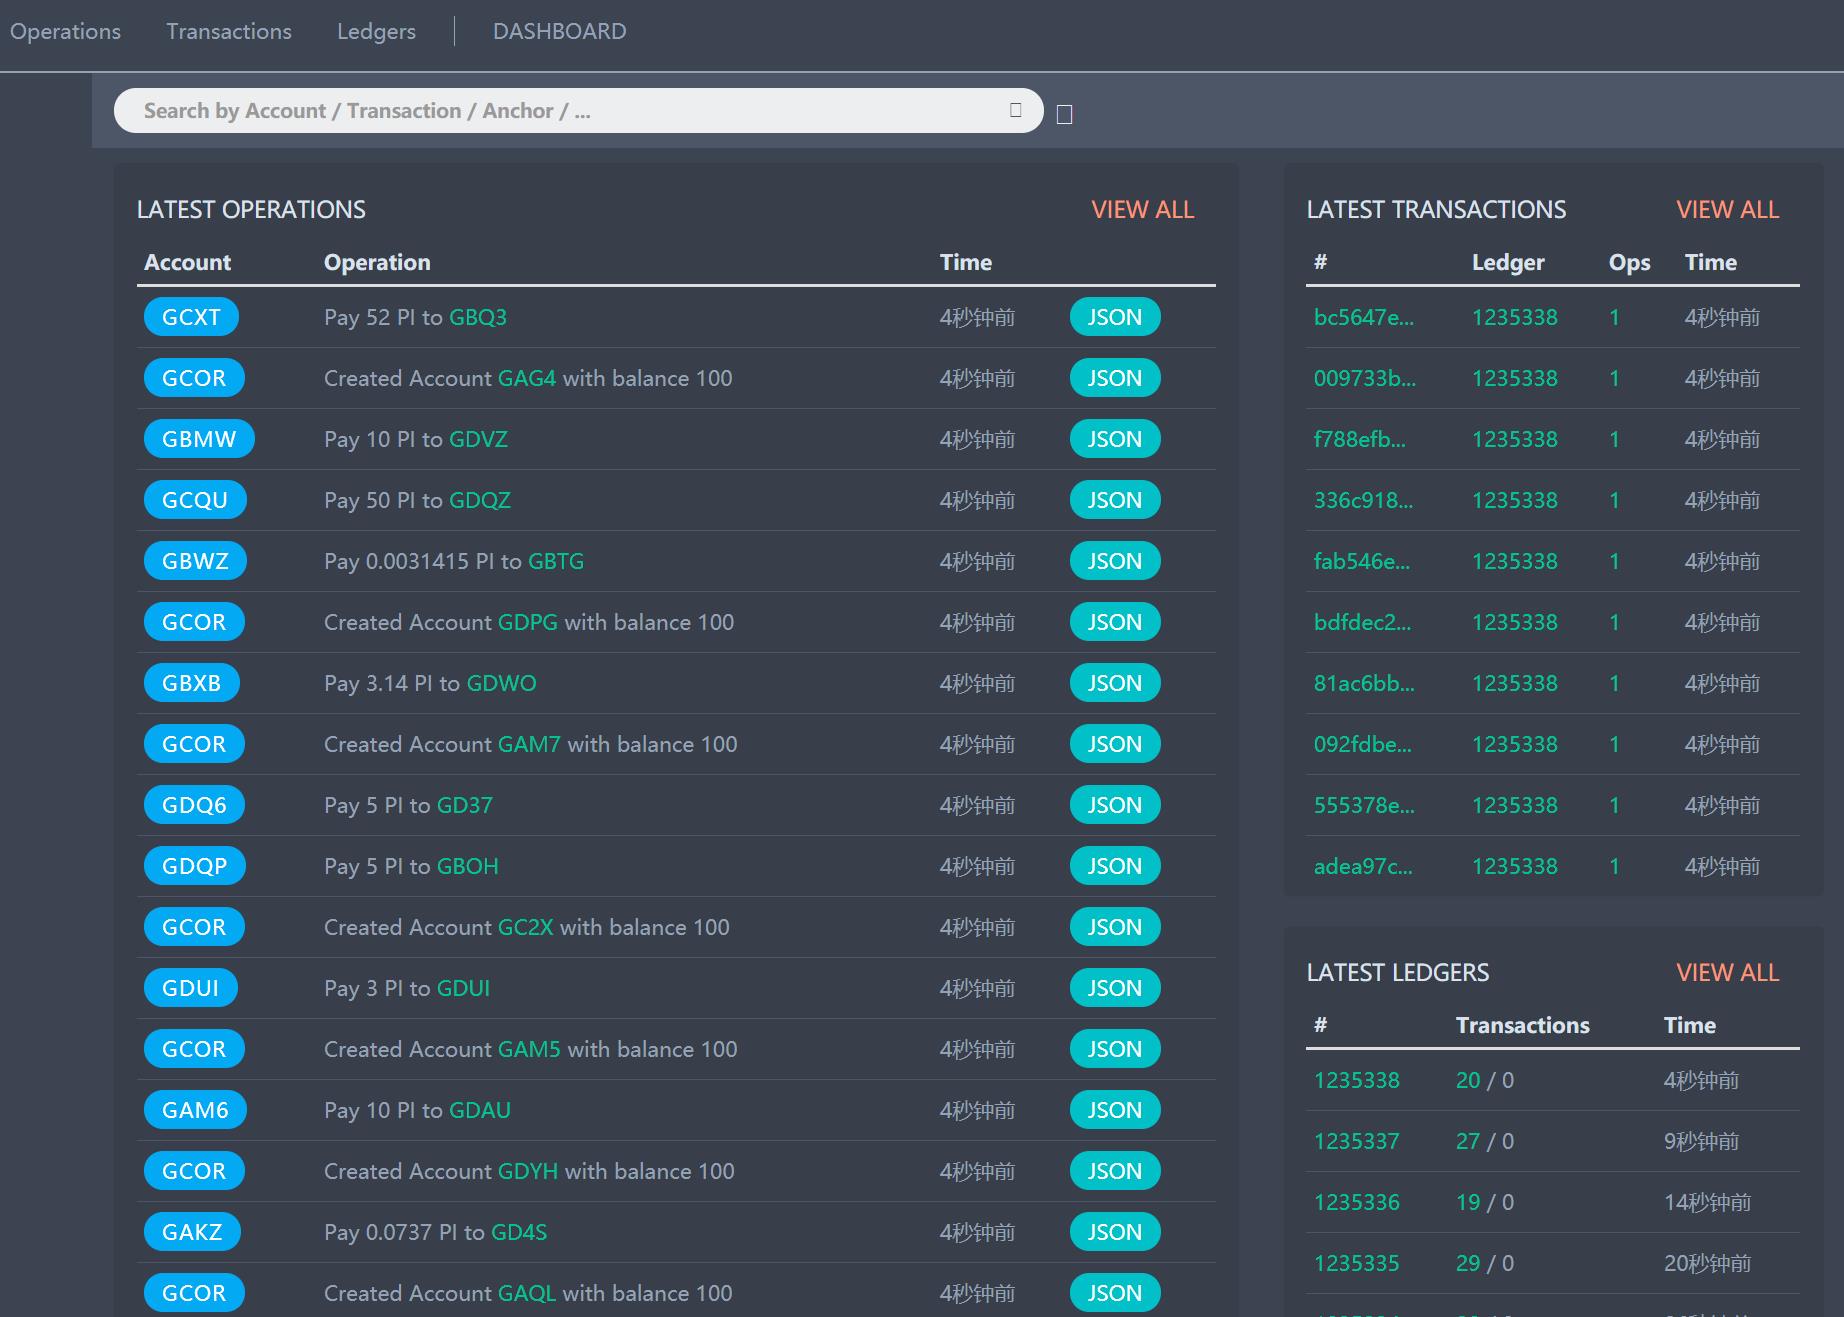Open transaction adea97c...
This screenshot has height=1317, width=1844.
(1363, 866)
